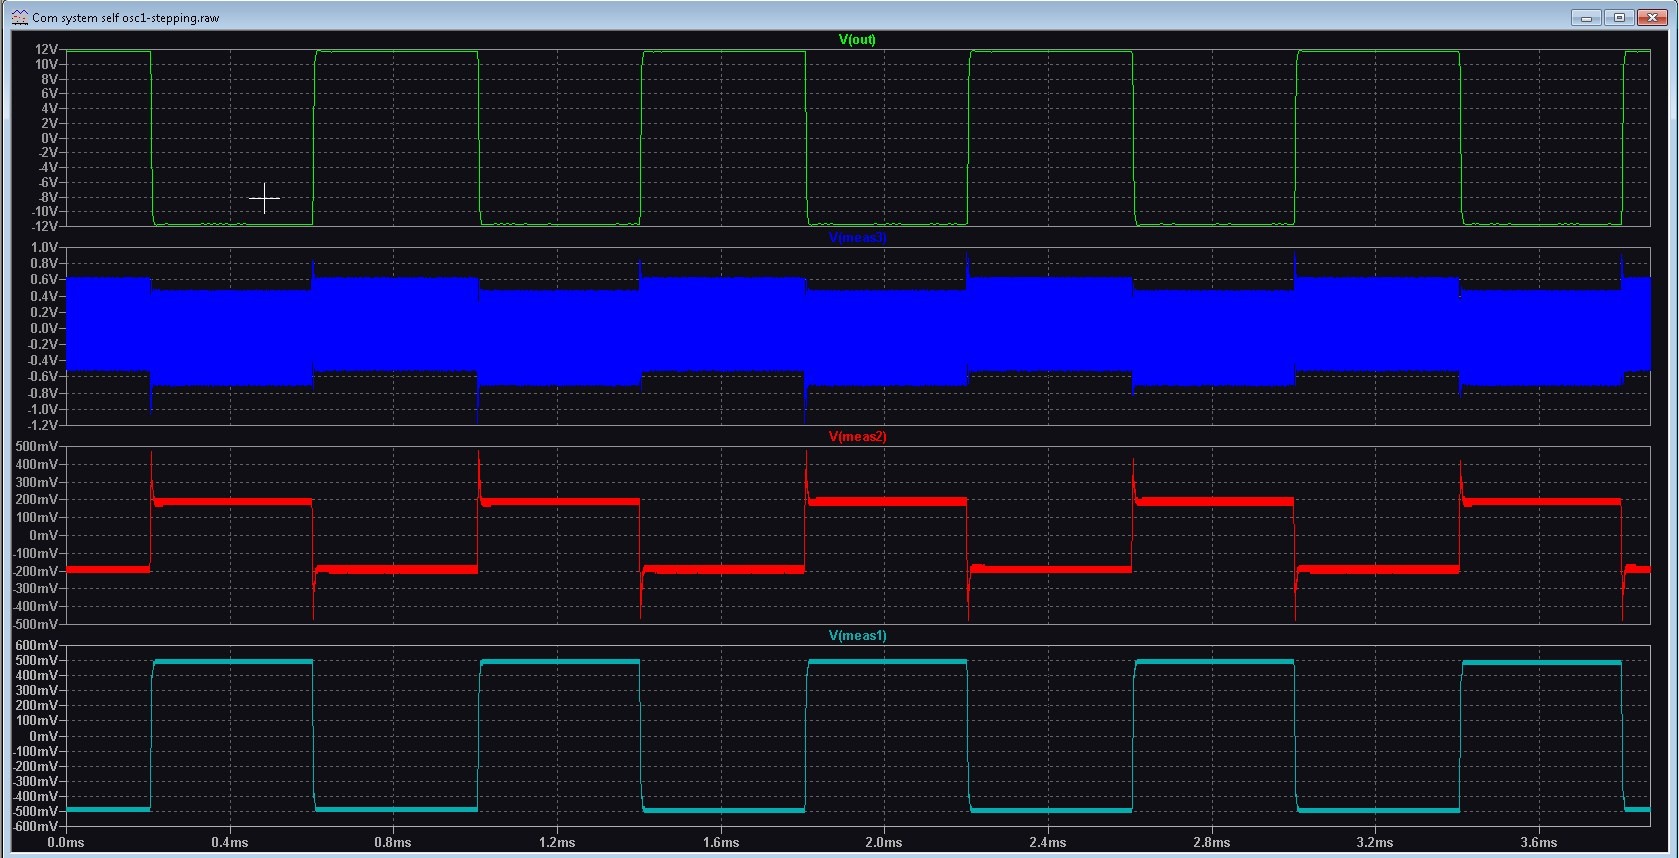Click the 1.2ms time axis label
Viewport: 1679px width, 858px height.
[x=557, y=842]
